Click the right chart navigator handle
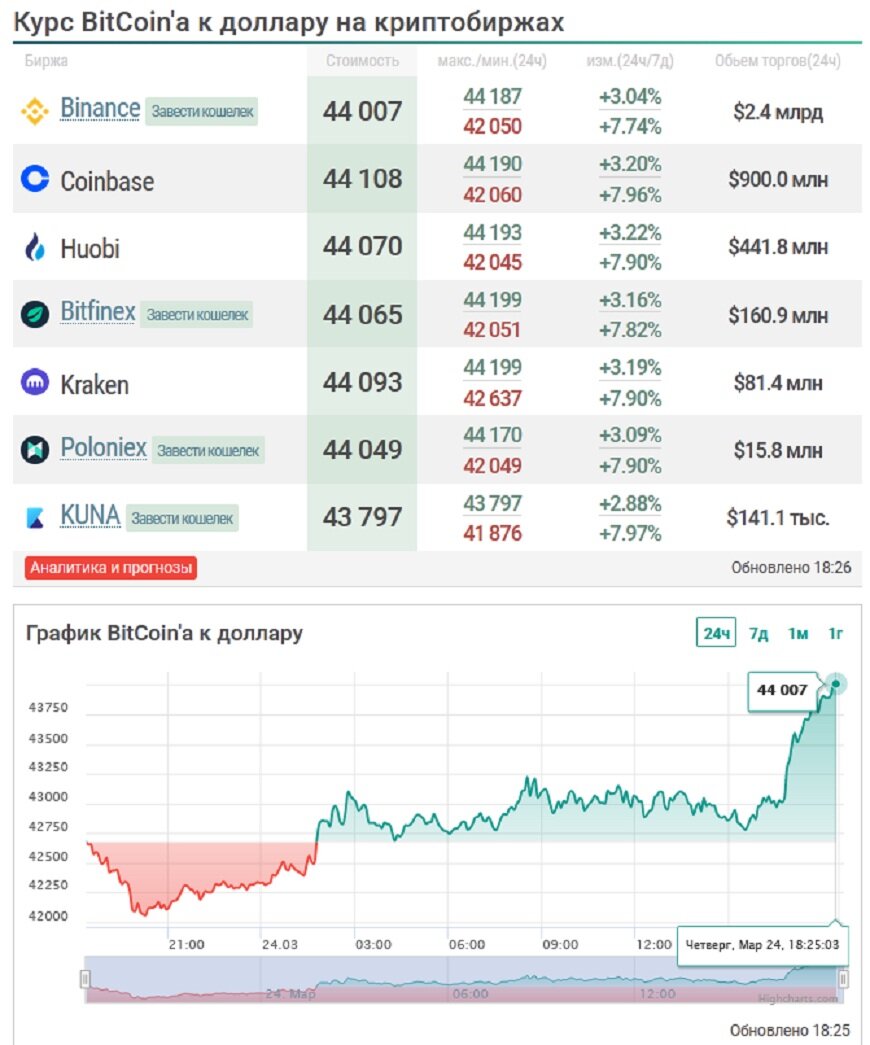The height and width of the screenshot is (1045, 870). tap(843, 978)
